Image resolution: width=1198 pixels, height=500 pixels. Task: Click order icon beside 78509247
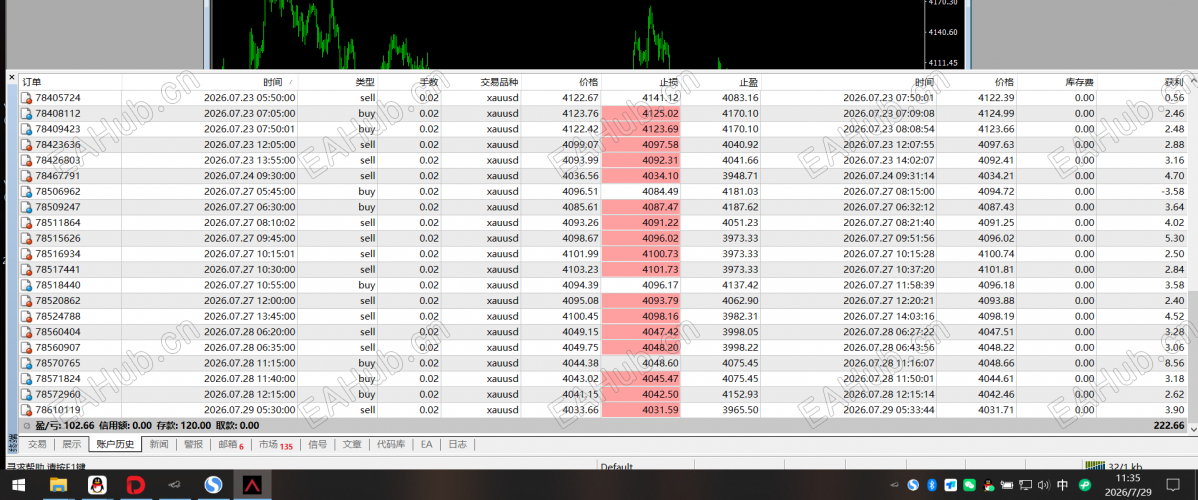pyautogui.click(x=26, y=207)
